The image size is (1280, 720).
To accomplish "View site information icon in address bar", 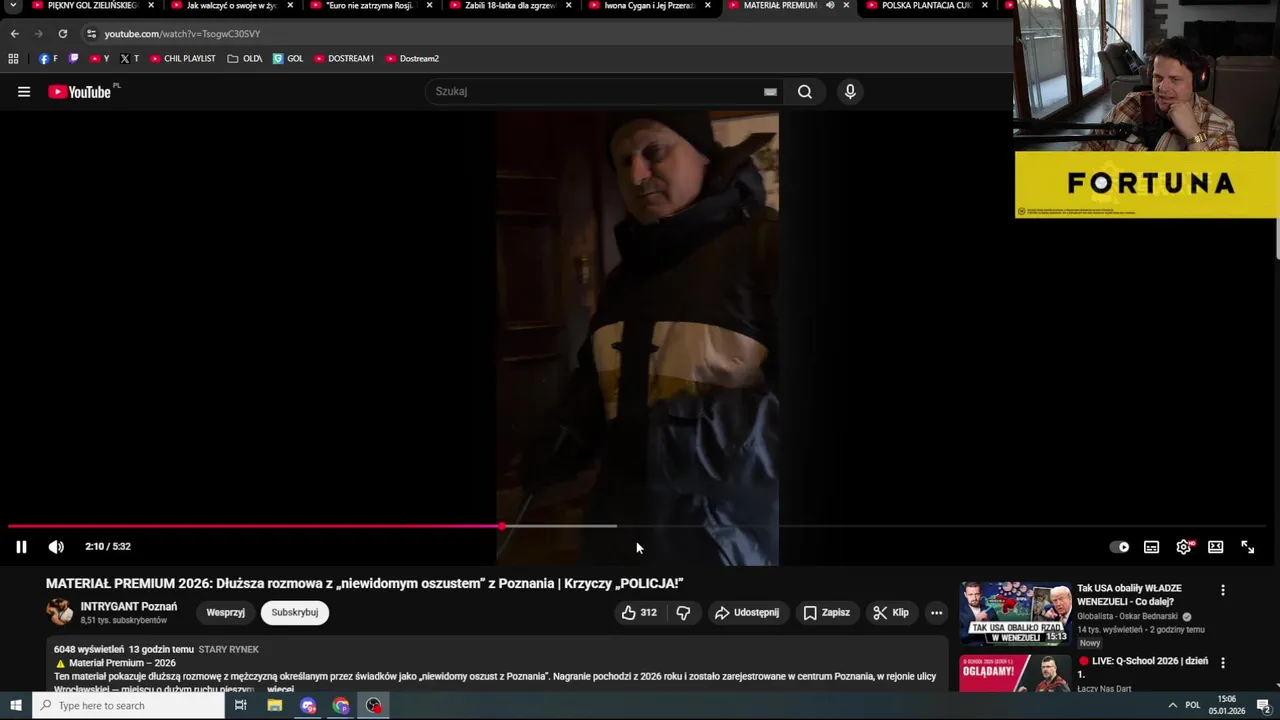I will [x=91, y=34].
